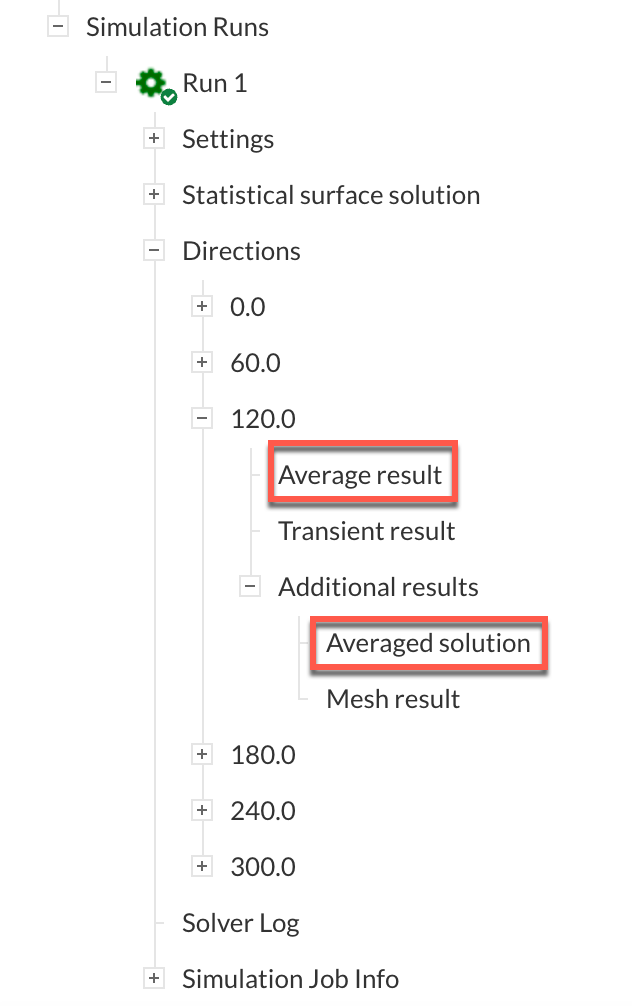Expand the 300.0 direction
The image size is (632, 1006).
tap(203, 867)
